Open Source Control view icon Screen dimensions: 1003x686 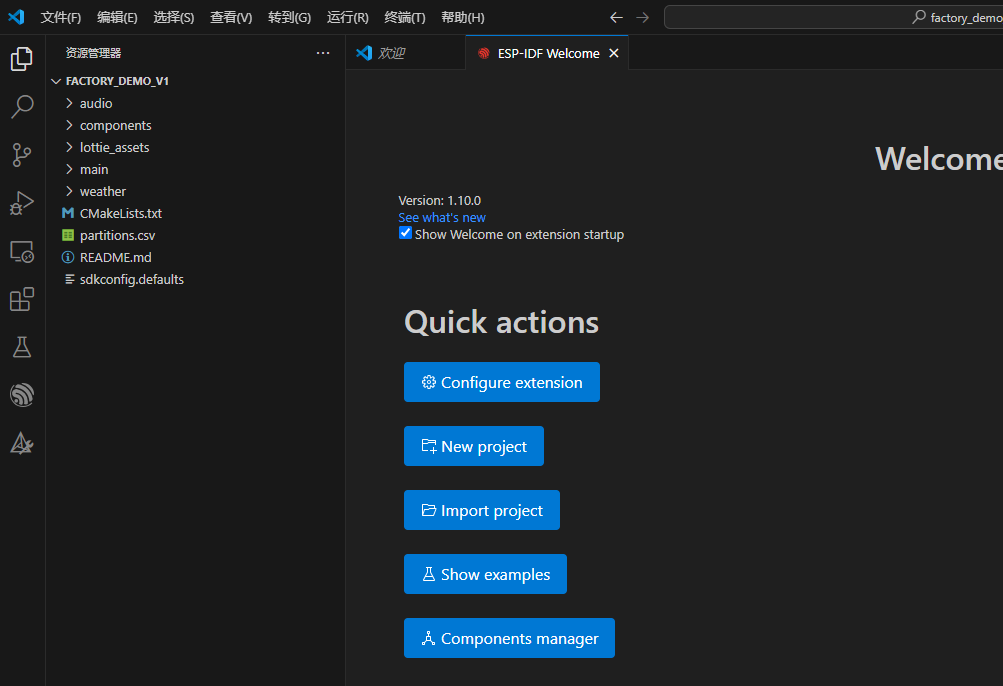[x=22, y=154]
